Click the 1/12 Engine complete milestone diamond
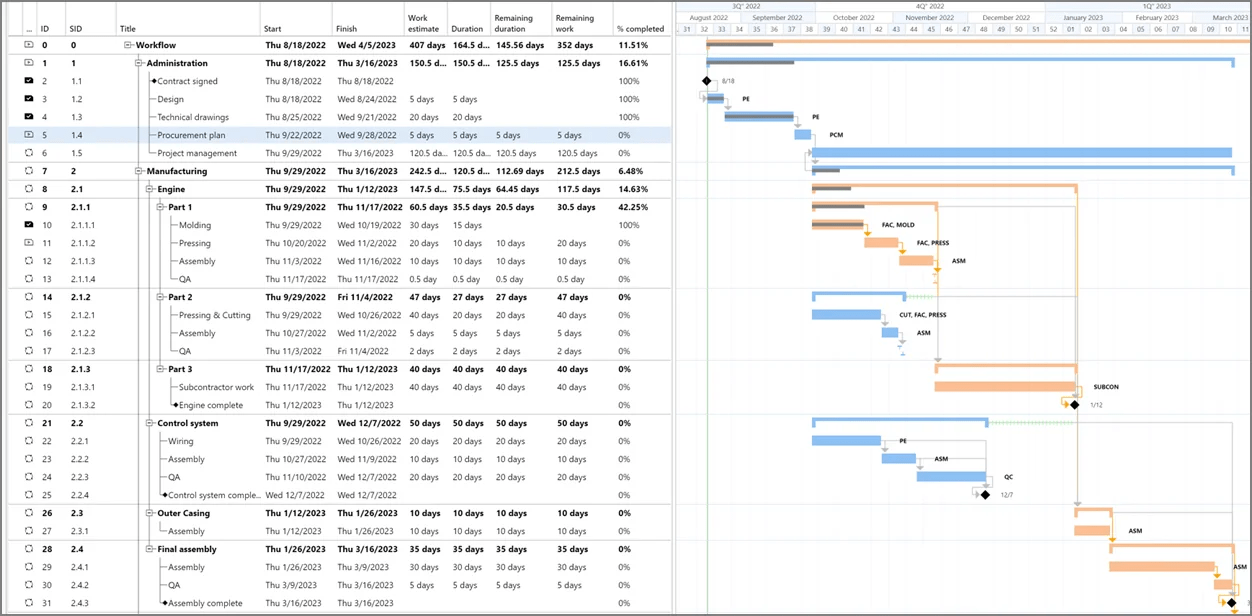 (1074, 405)
